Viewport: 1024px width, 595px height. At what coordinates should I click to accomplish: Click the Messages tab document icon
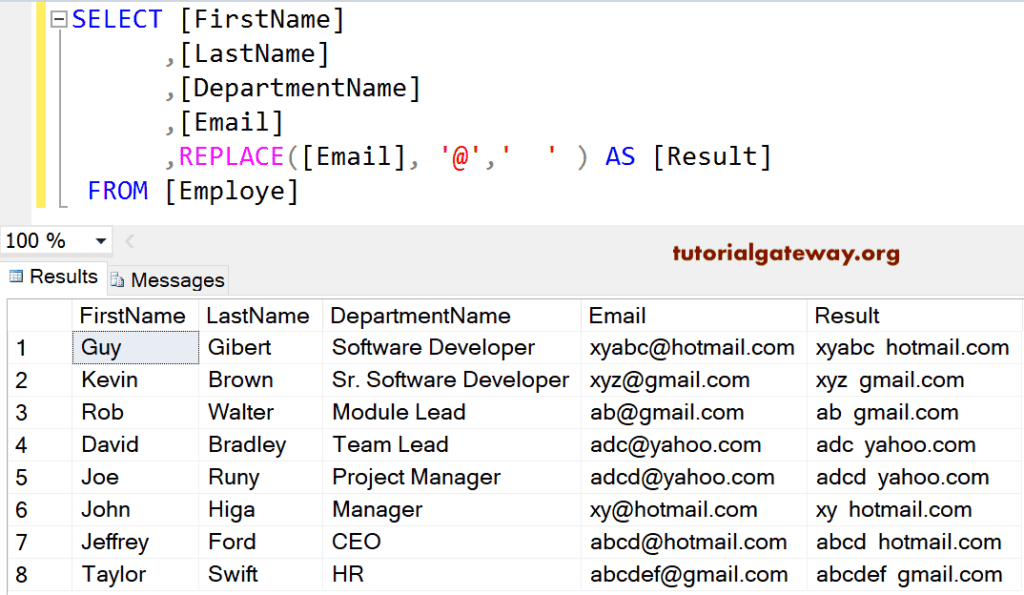coord(117,280)
